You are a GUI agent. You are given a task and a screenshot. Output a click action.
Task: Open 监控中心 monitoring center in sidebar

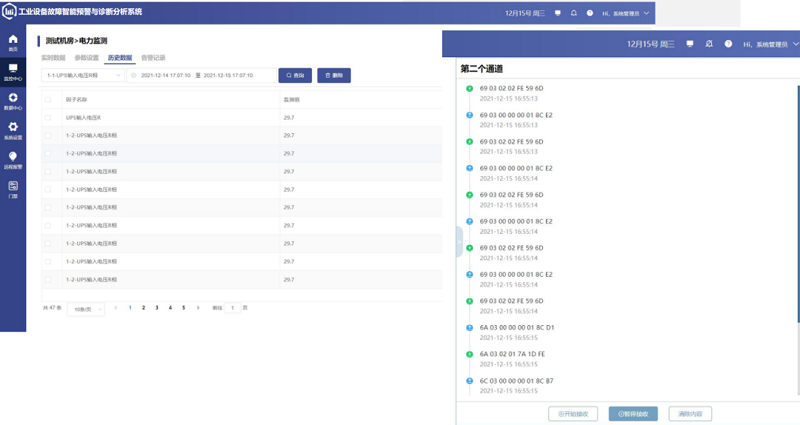[13, 71]
